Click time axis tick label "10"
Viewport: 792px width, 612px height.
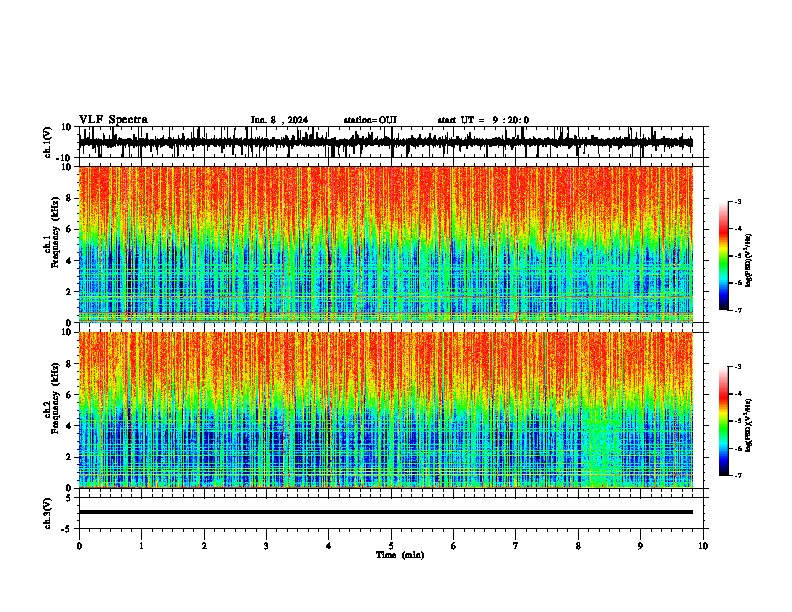[703, 546]
